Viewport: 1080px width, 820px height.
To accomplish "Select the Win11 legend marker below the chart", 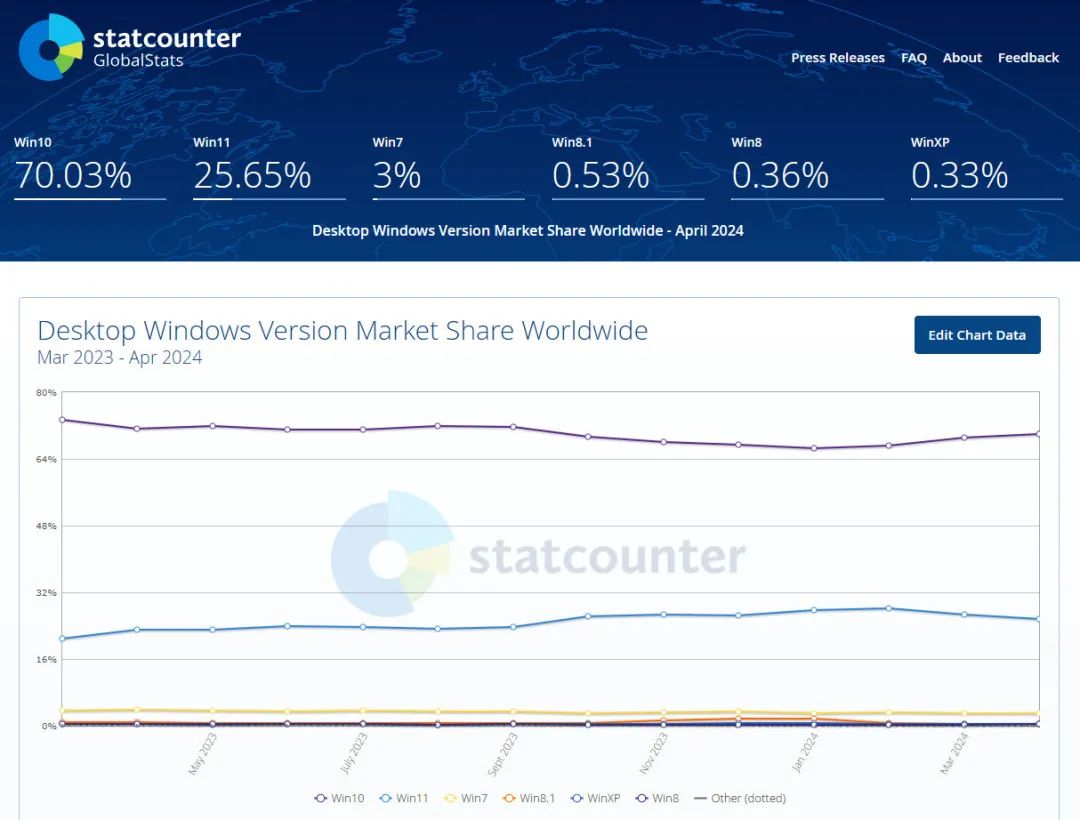I will pyautogui.click(x=385, y=798).
